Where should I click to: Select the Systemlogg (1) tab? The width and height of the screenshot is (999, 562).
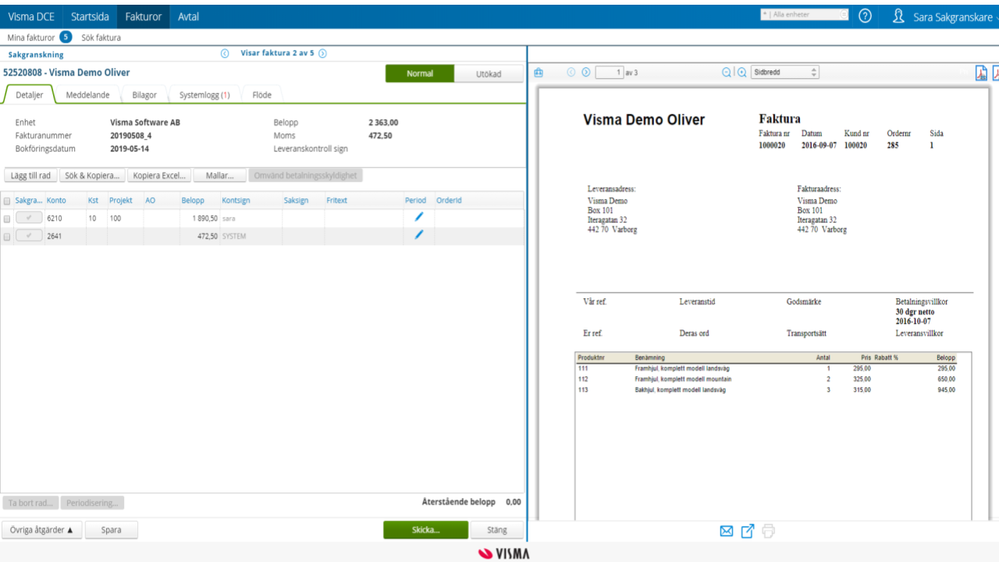click(205, 94)
